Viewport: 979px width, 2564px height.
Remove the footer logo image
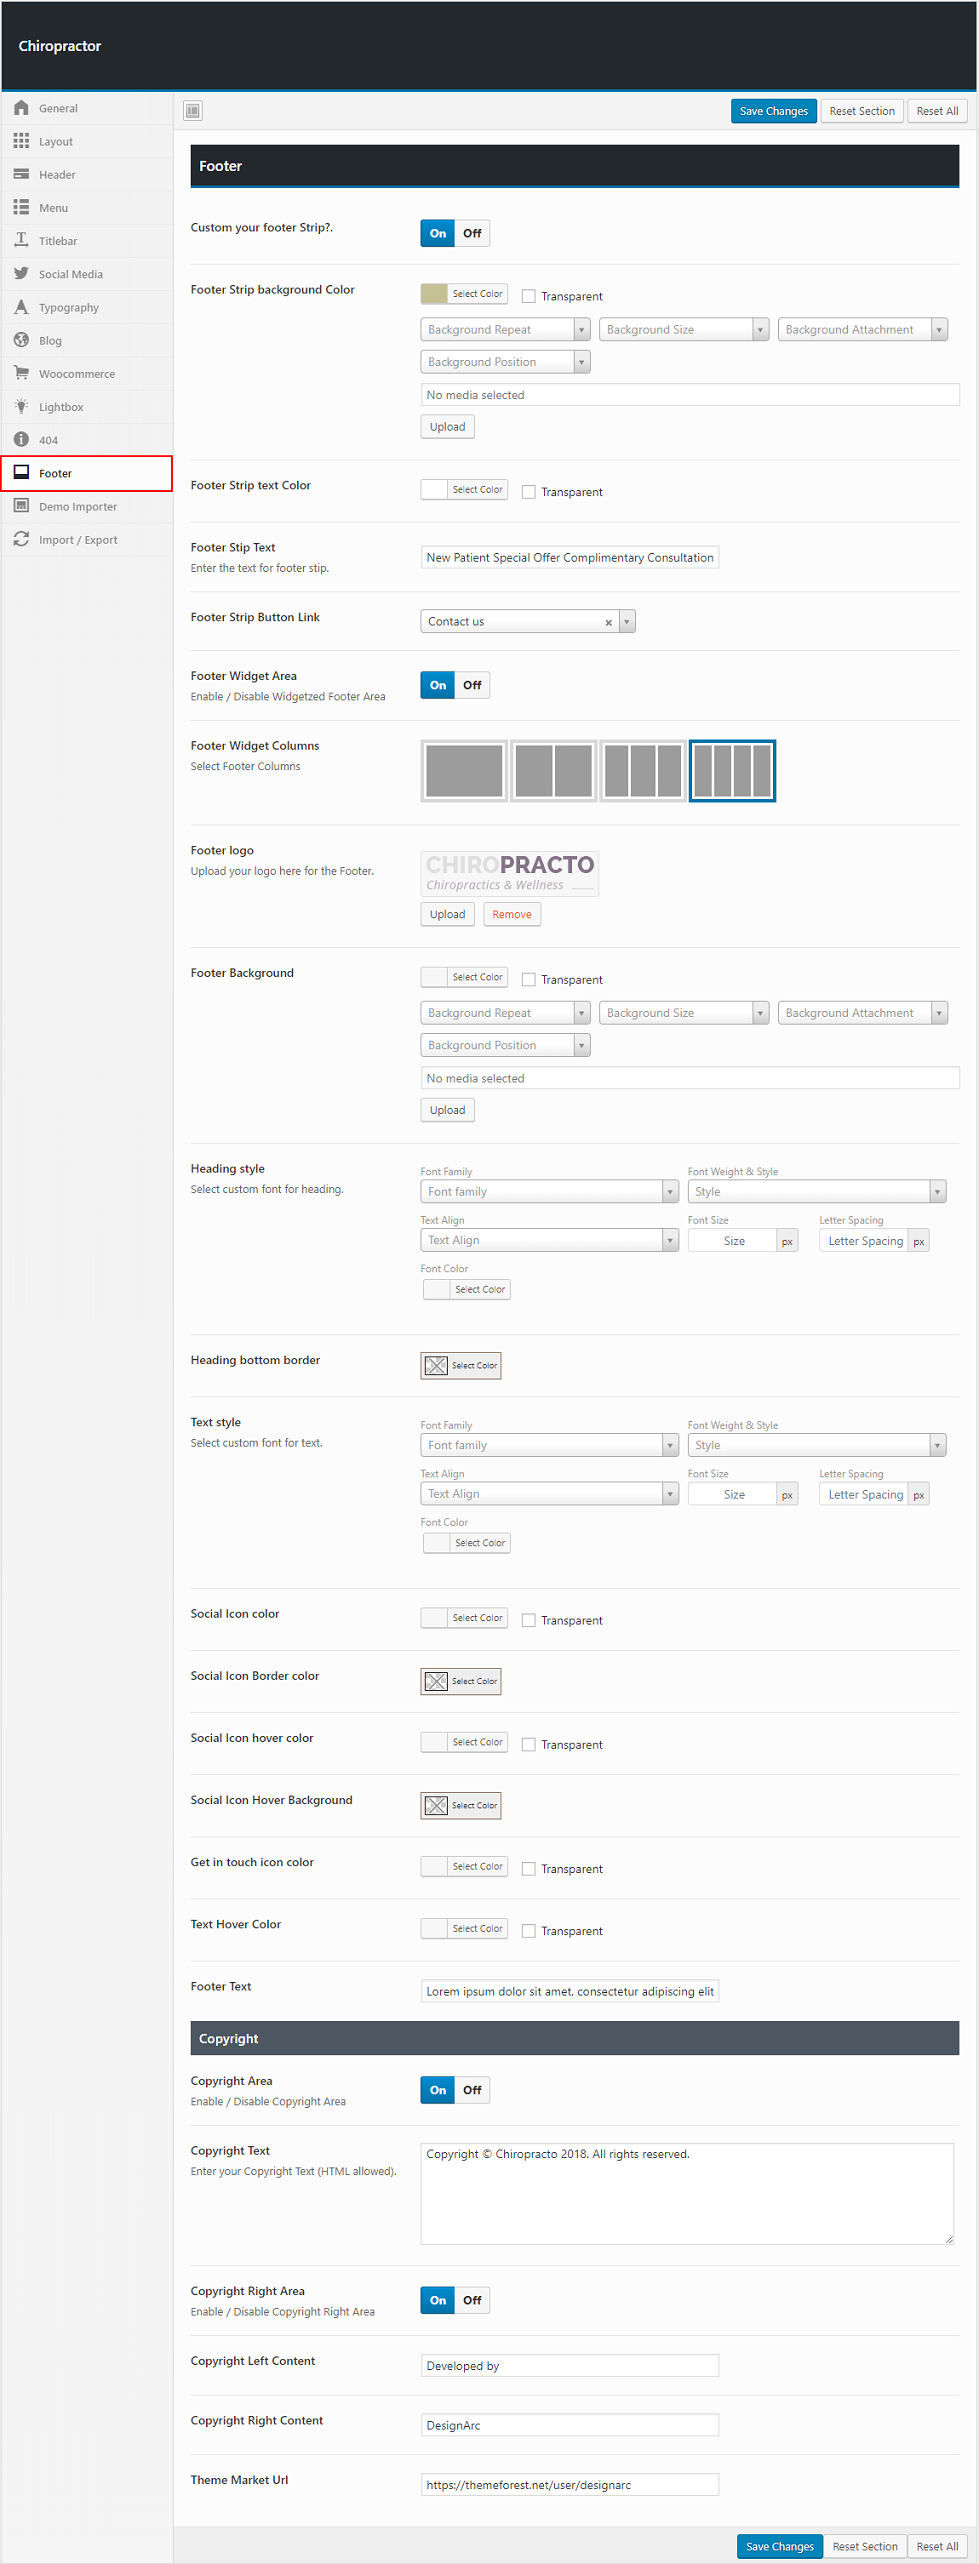511,915
